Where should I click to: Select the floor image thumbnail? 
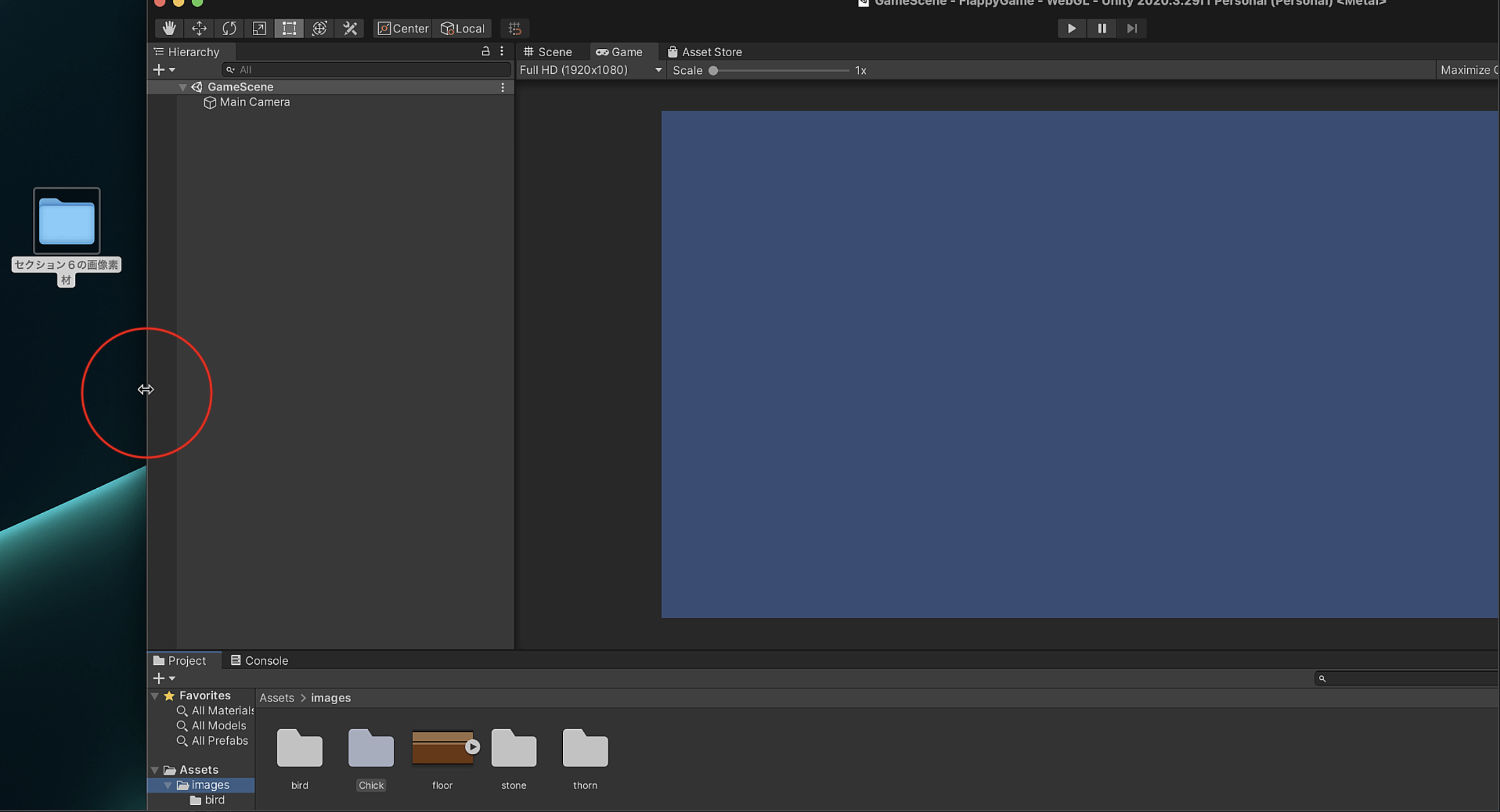click(x=442, y=748)
